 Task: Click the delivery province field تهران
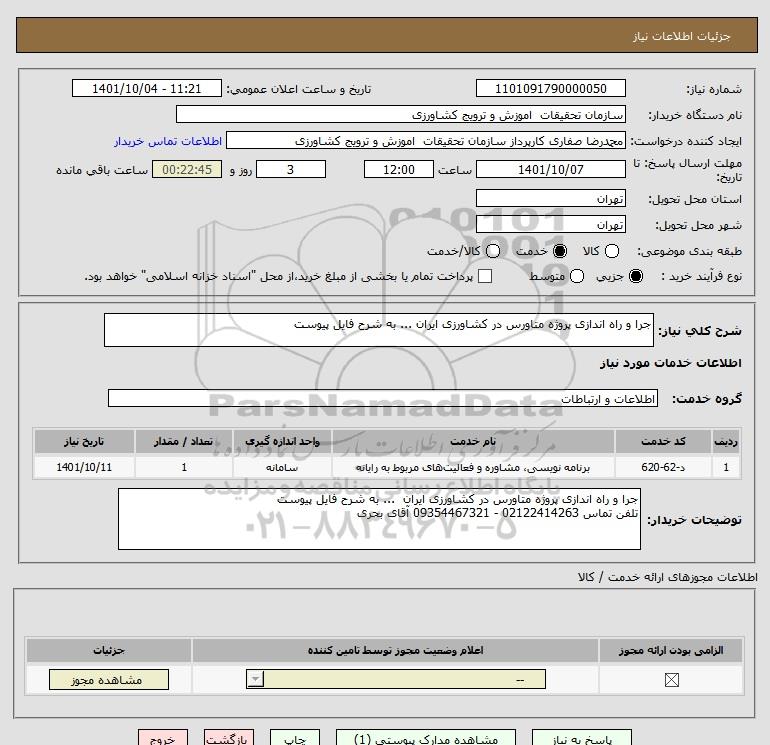point(550,198)
